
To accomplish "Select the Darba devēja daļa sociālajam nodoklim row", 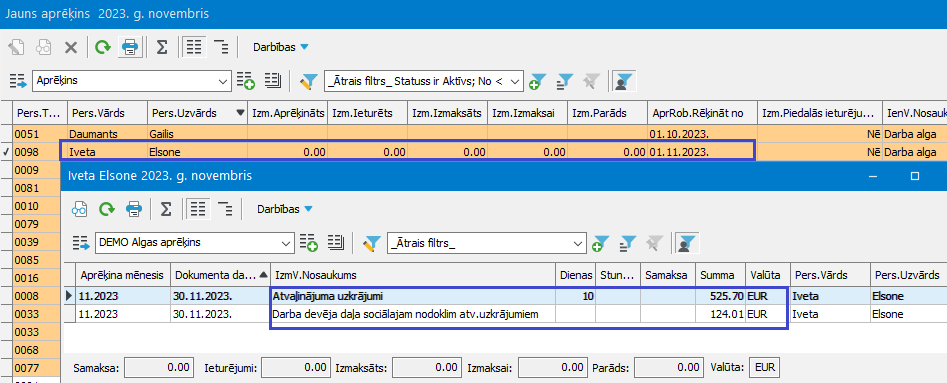I will [x=505, y=314].
